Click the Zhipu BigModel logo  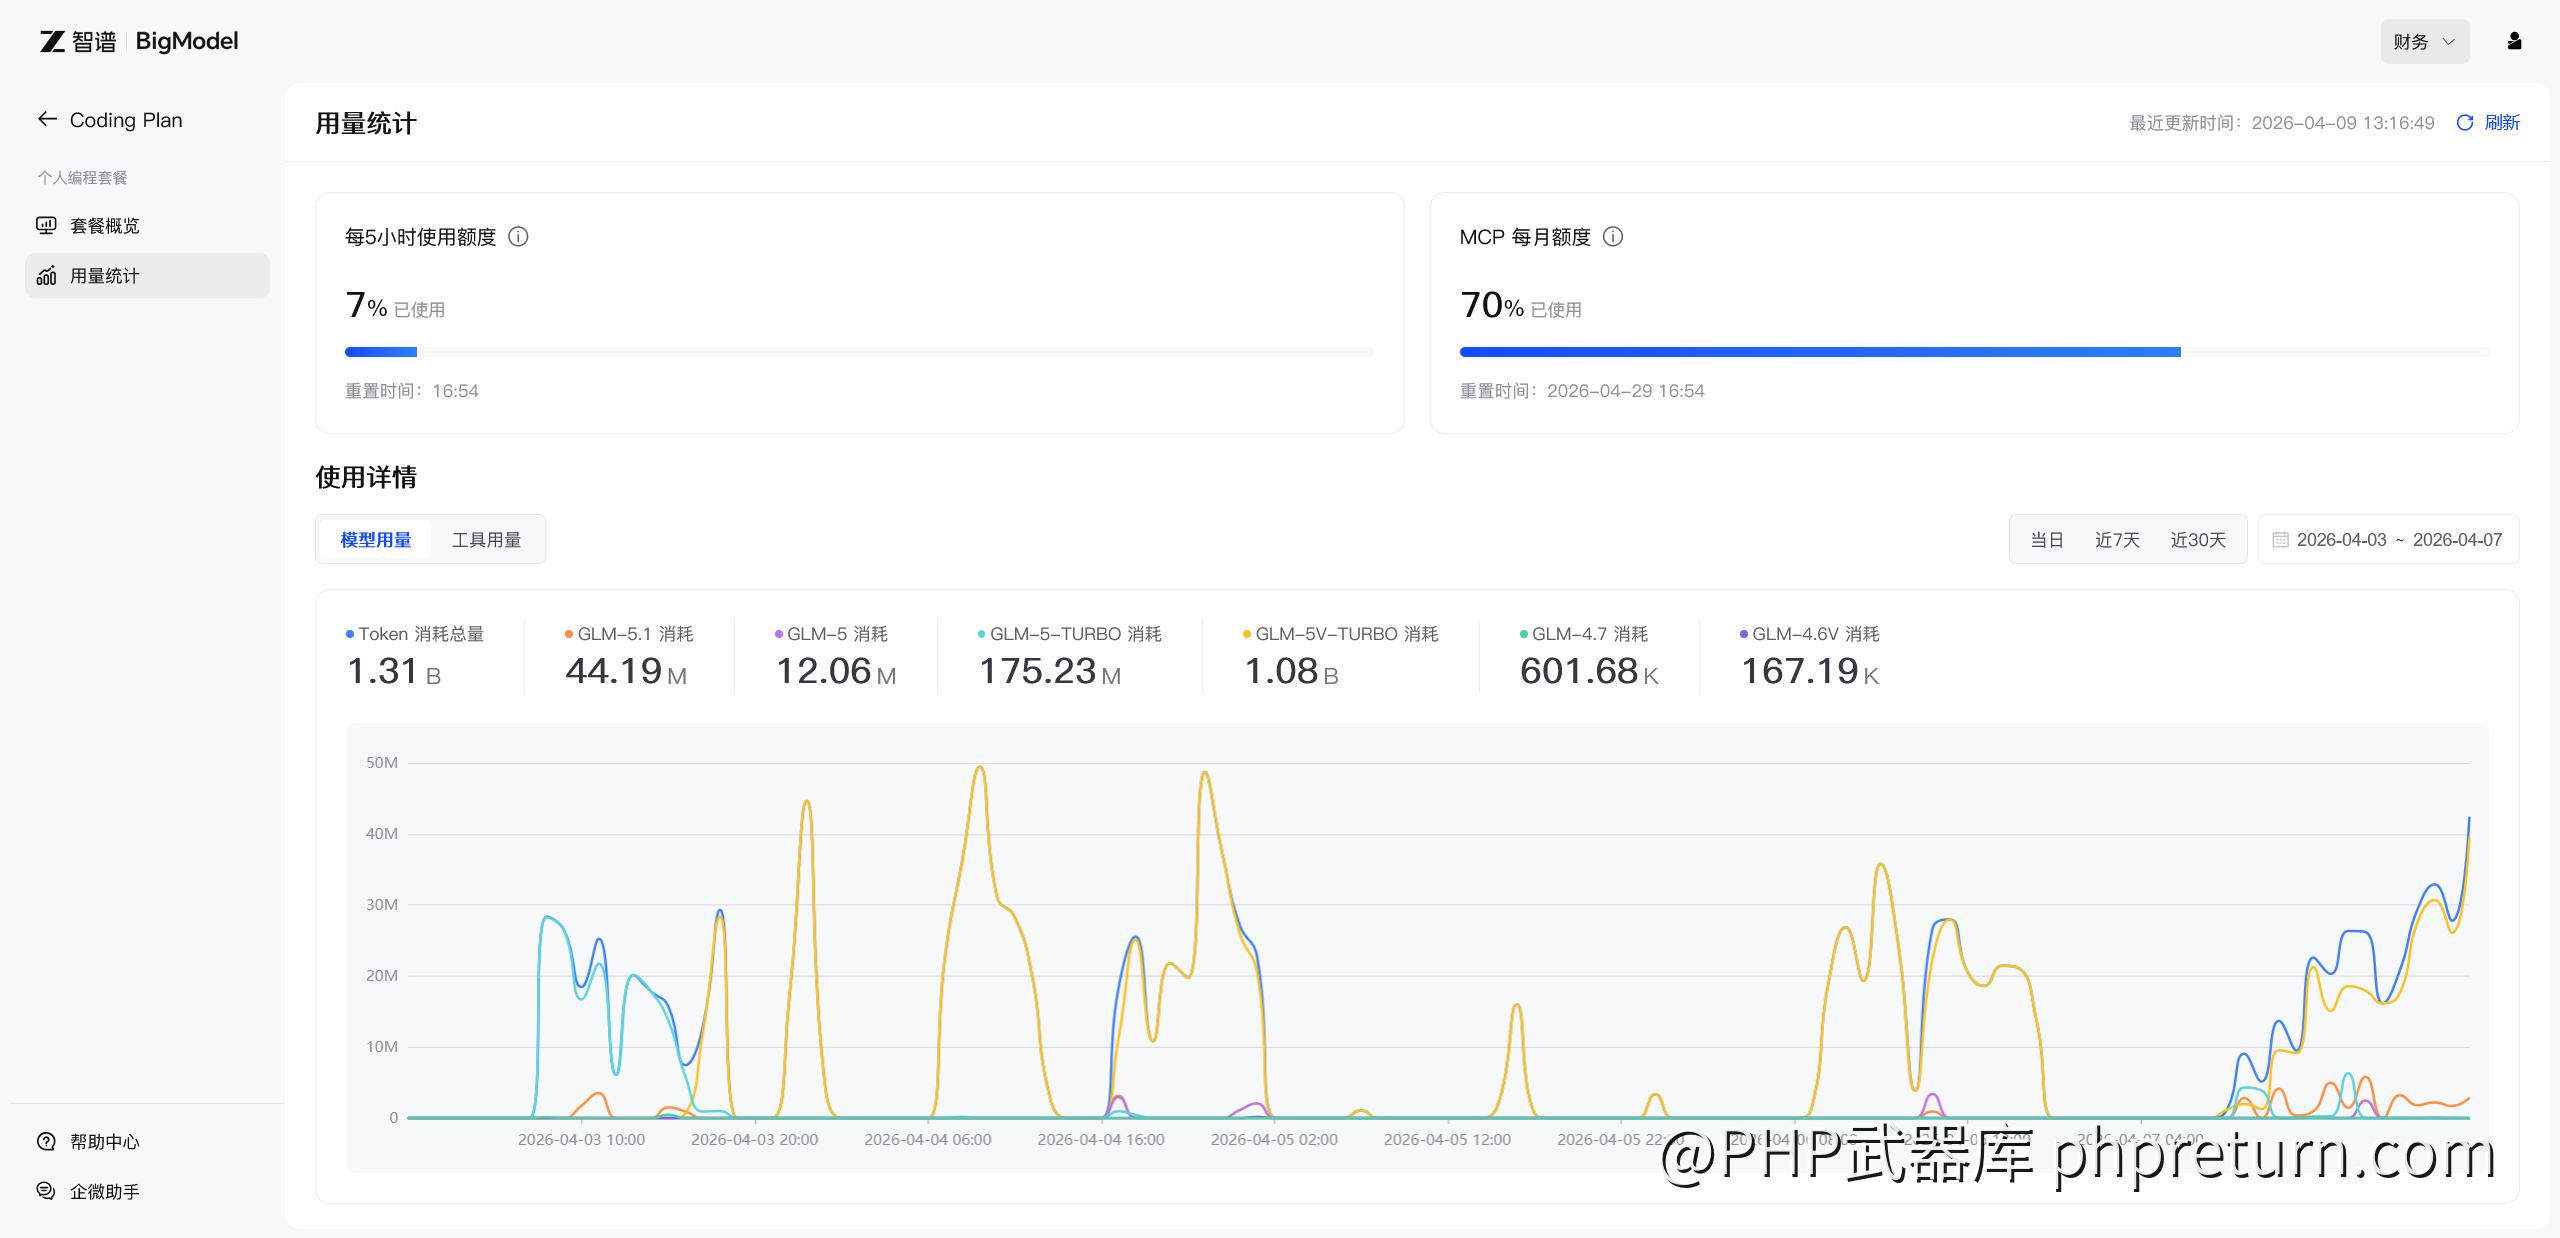click(139, 41)
